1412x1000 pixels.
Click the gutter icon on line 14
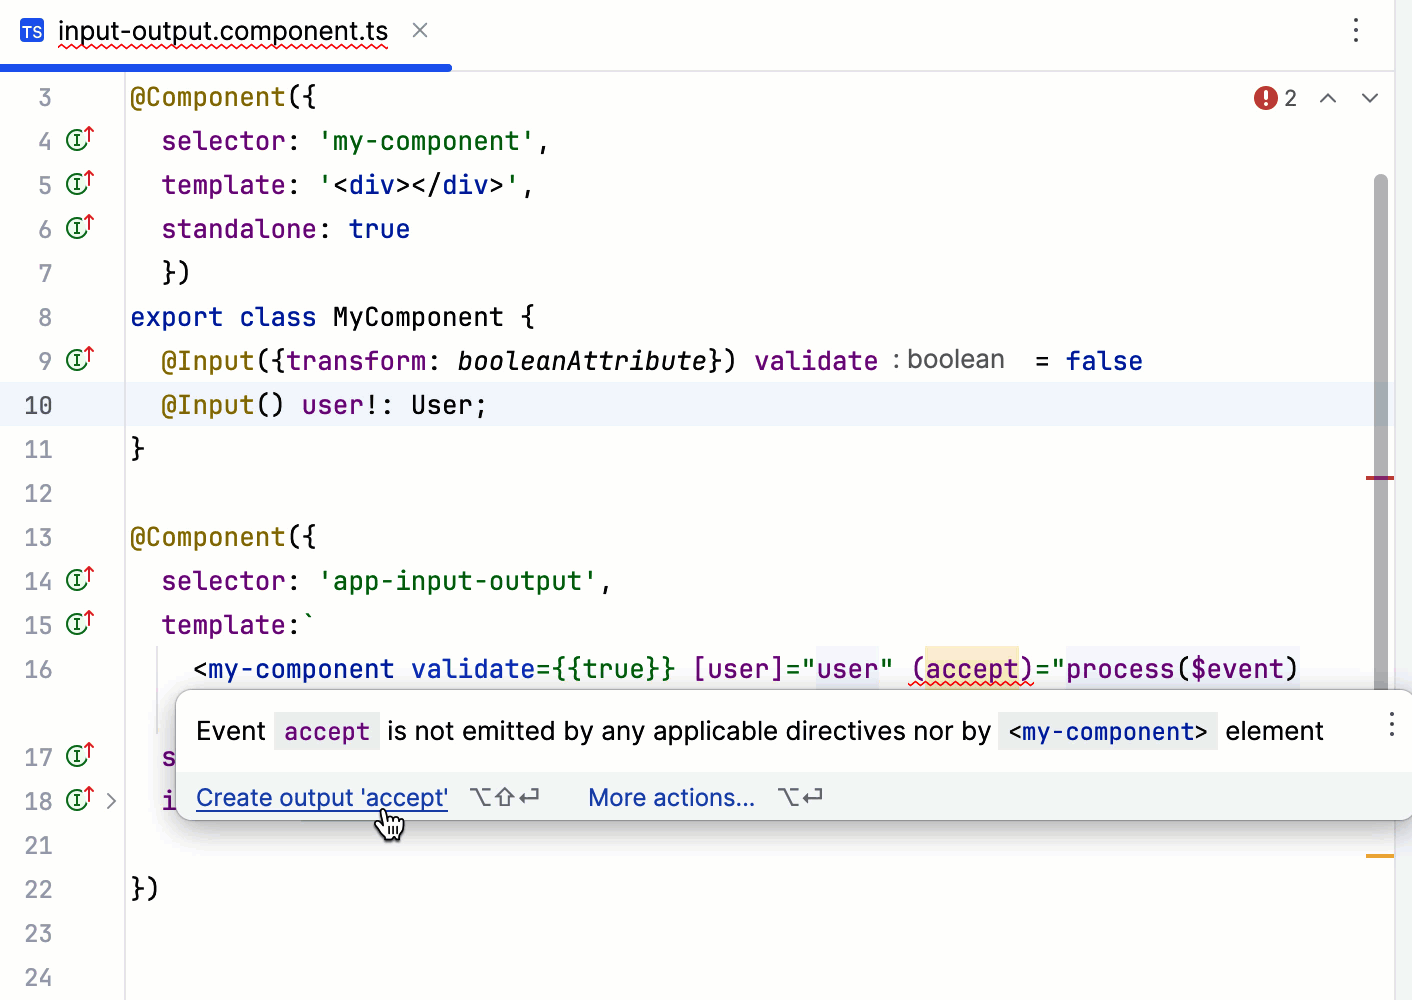pyautogui.click(x=78, y=579)
